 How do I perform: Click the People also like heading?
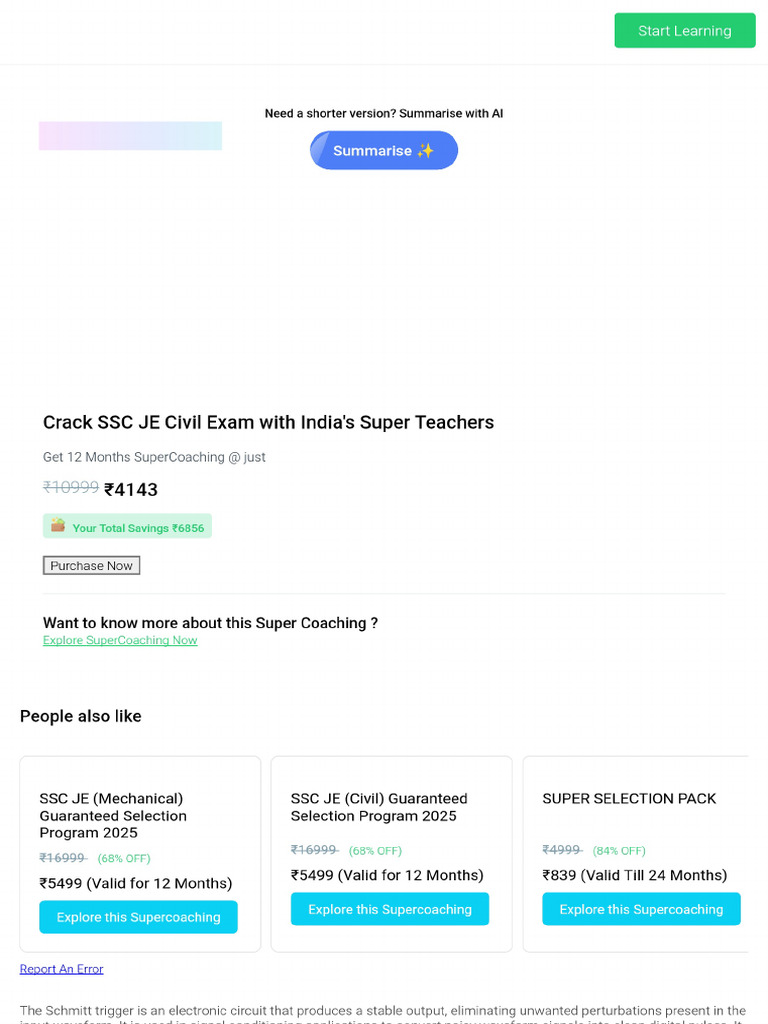(x=81, y=716)
